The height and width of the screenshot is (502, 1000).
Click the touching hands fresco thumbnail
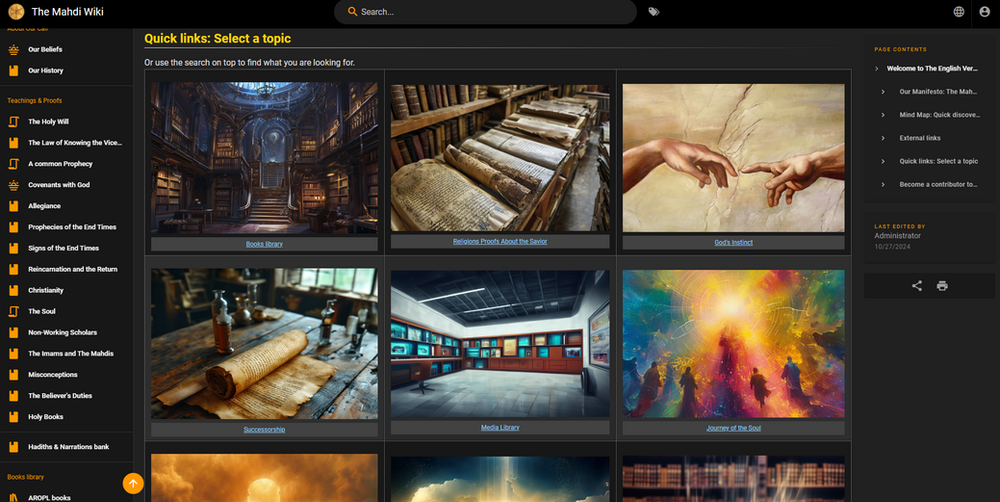point(733,158)
